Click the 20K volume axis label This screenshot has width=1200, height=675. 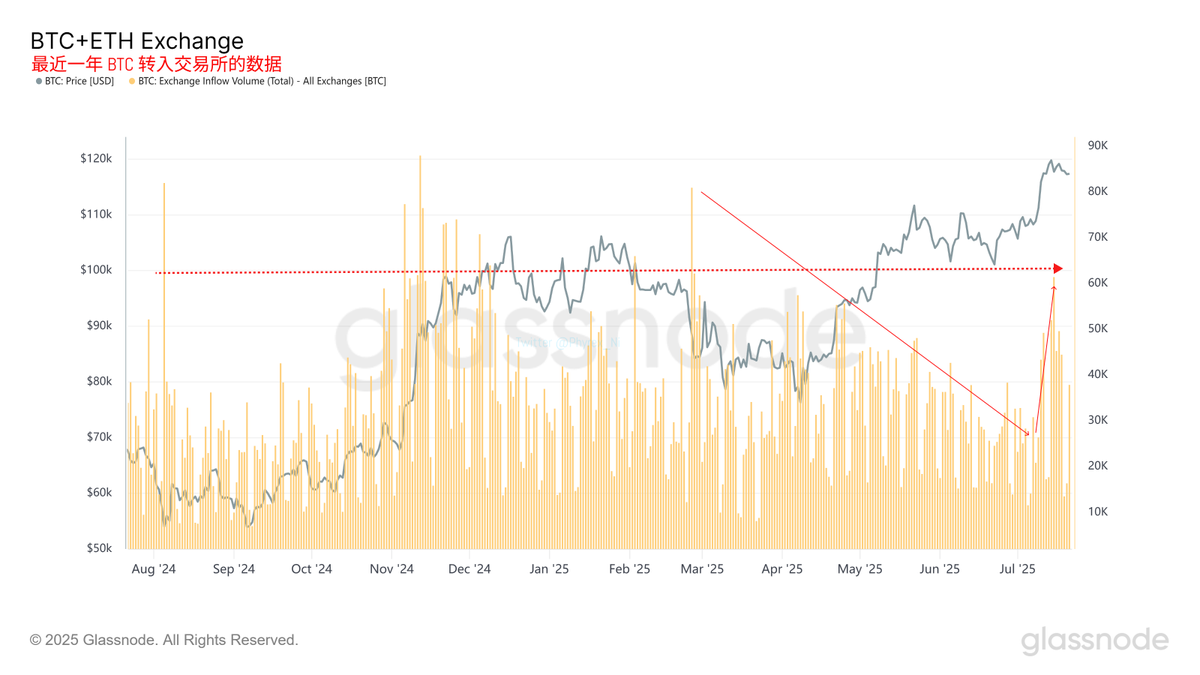[1098, 466]
